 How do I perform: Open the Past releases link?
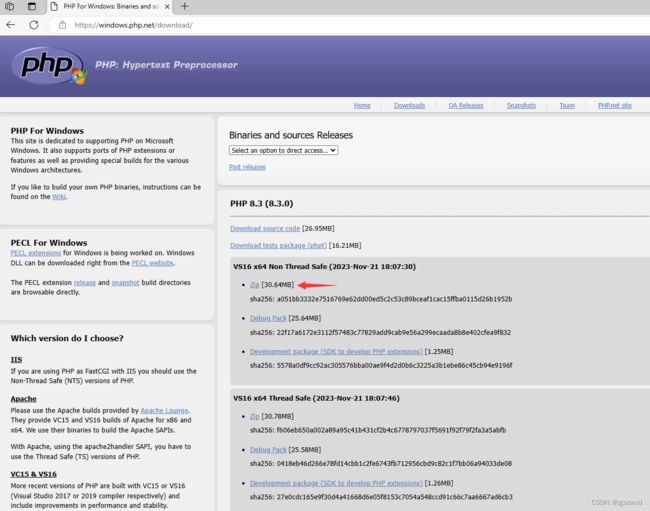point(247,167)
